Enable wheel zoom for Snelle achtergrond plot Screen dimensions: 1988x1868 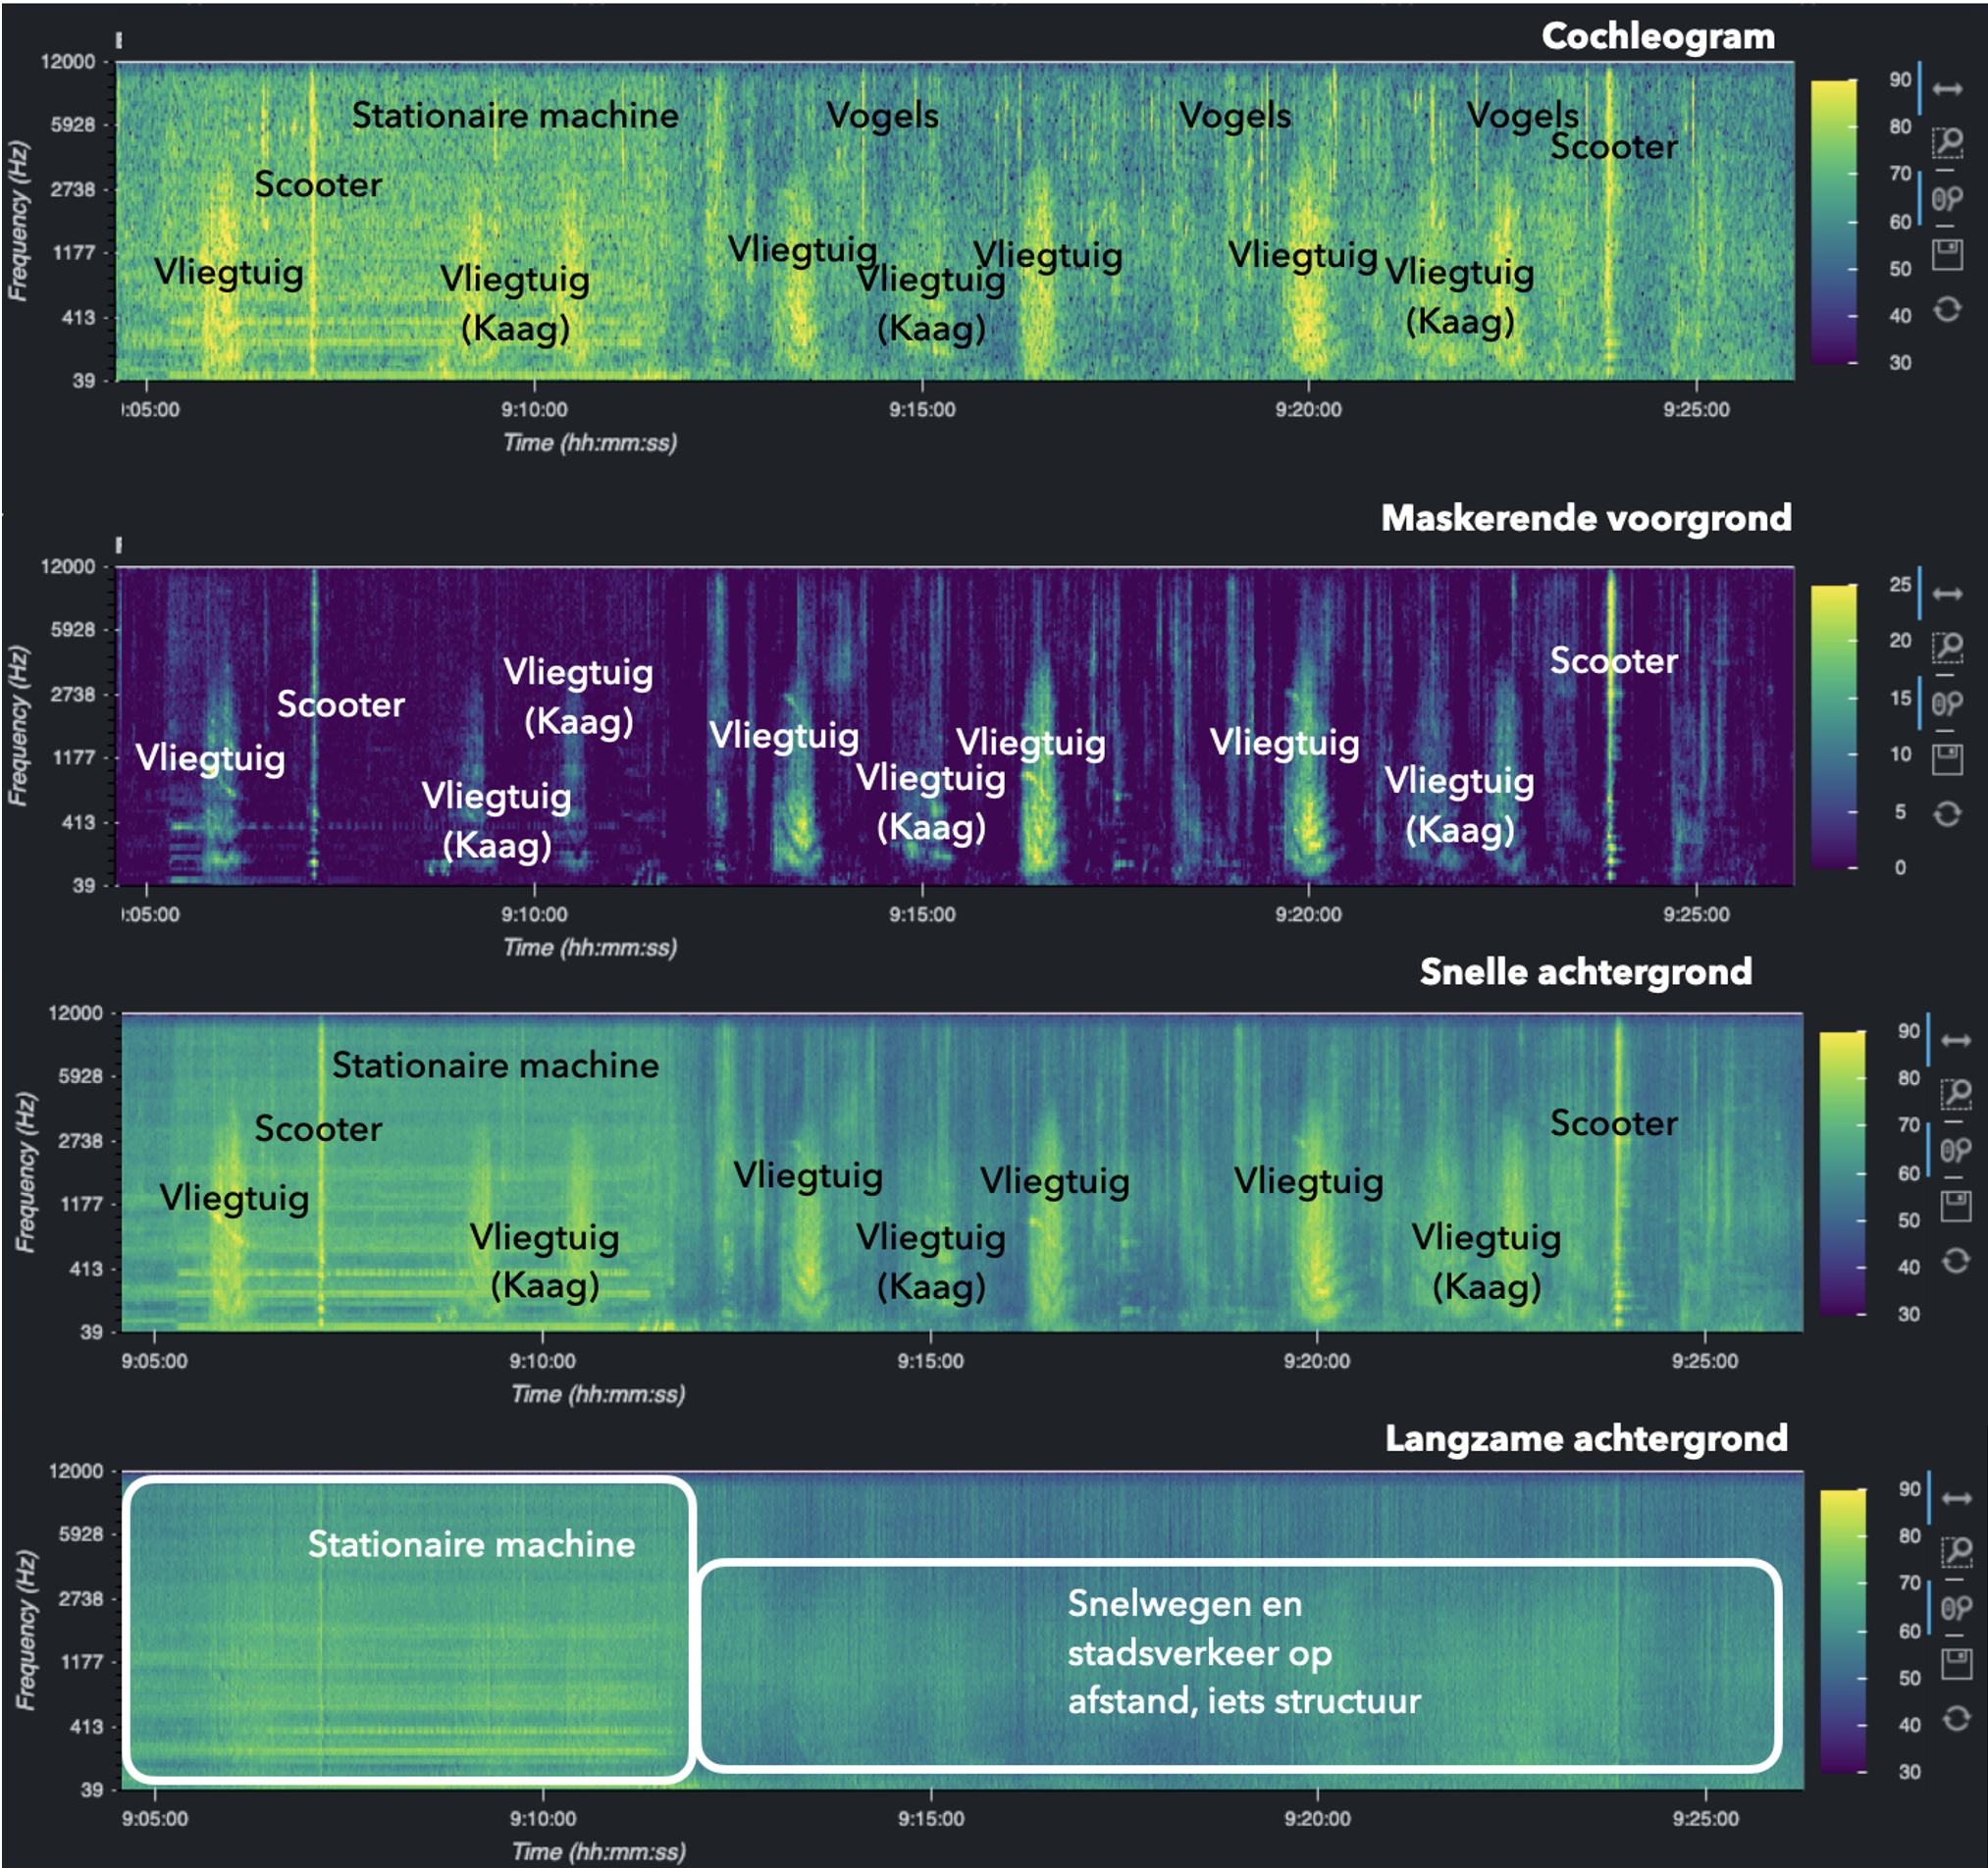(x=1956, y=1151)
